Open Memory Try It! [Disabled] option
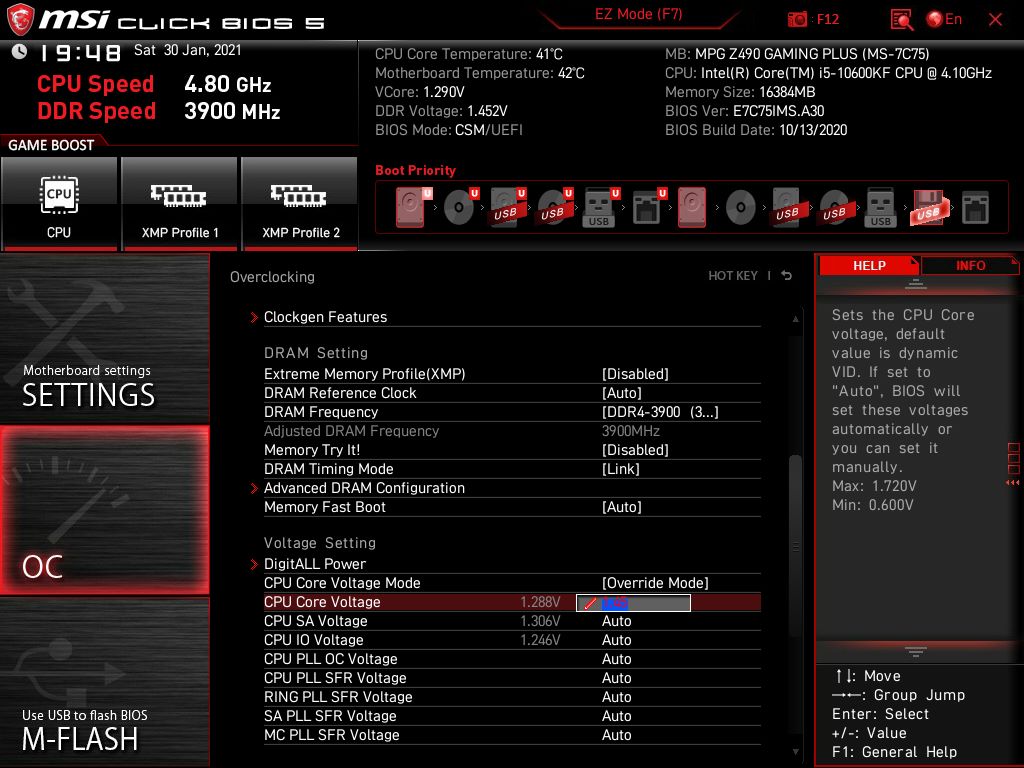 coord(512,449)
